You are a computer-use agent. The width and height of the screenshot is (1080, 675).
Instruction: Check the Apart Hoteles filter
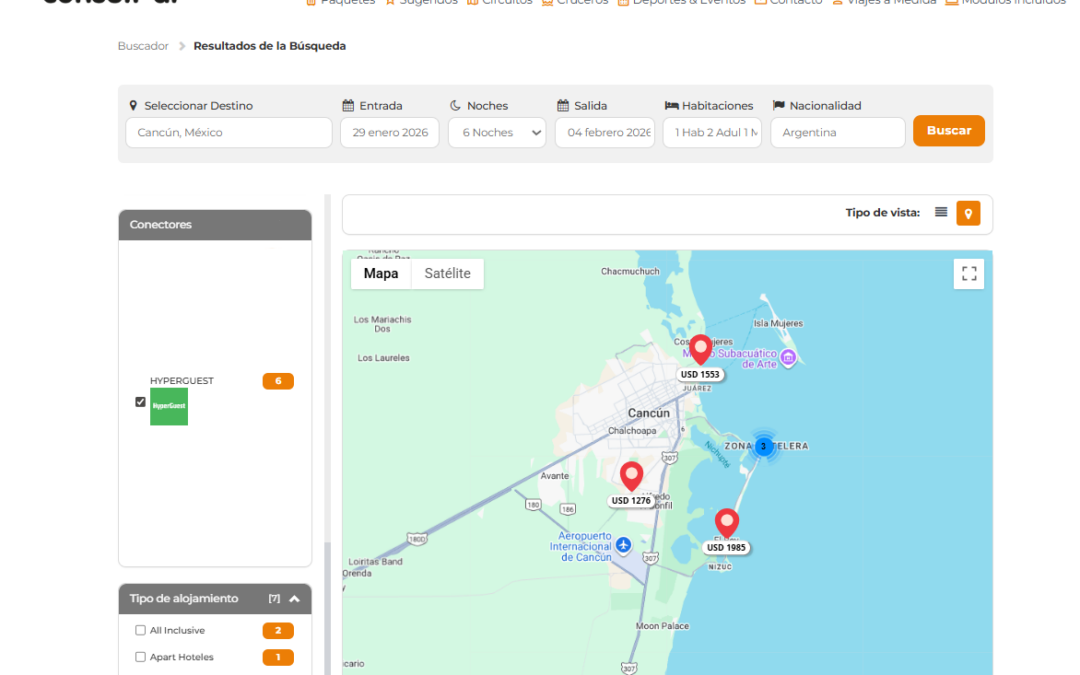(x=140, y=657)
